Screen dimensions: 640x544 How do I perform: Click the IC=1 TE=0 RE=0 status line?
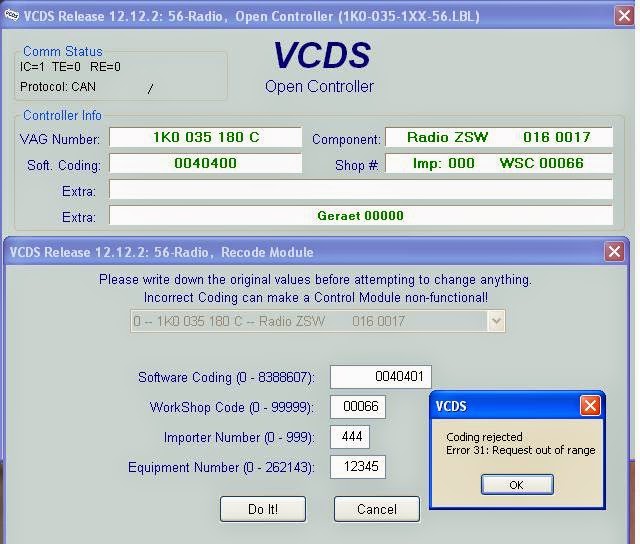(70, 67)
